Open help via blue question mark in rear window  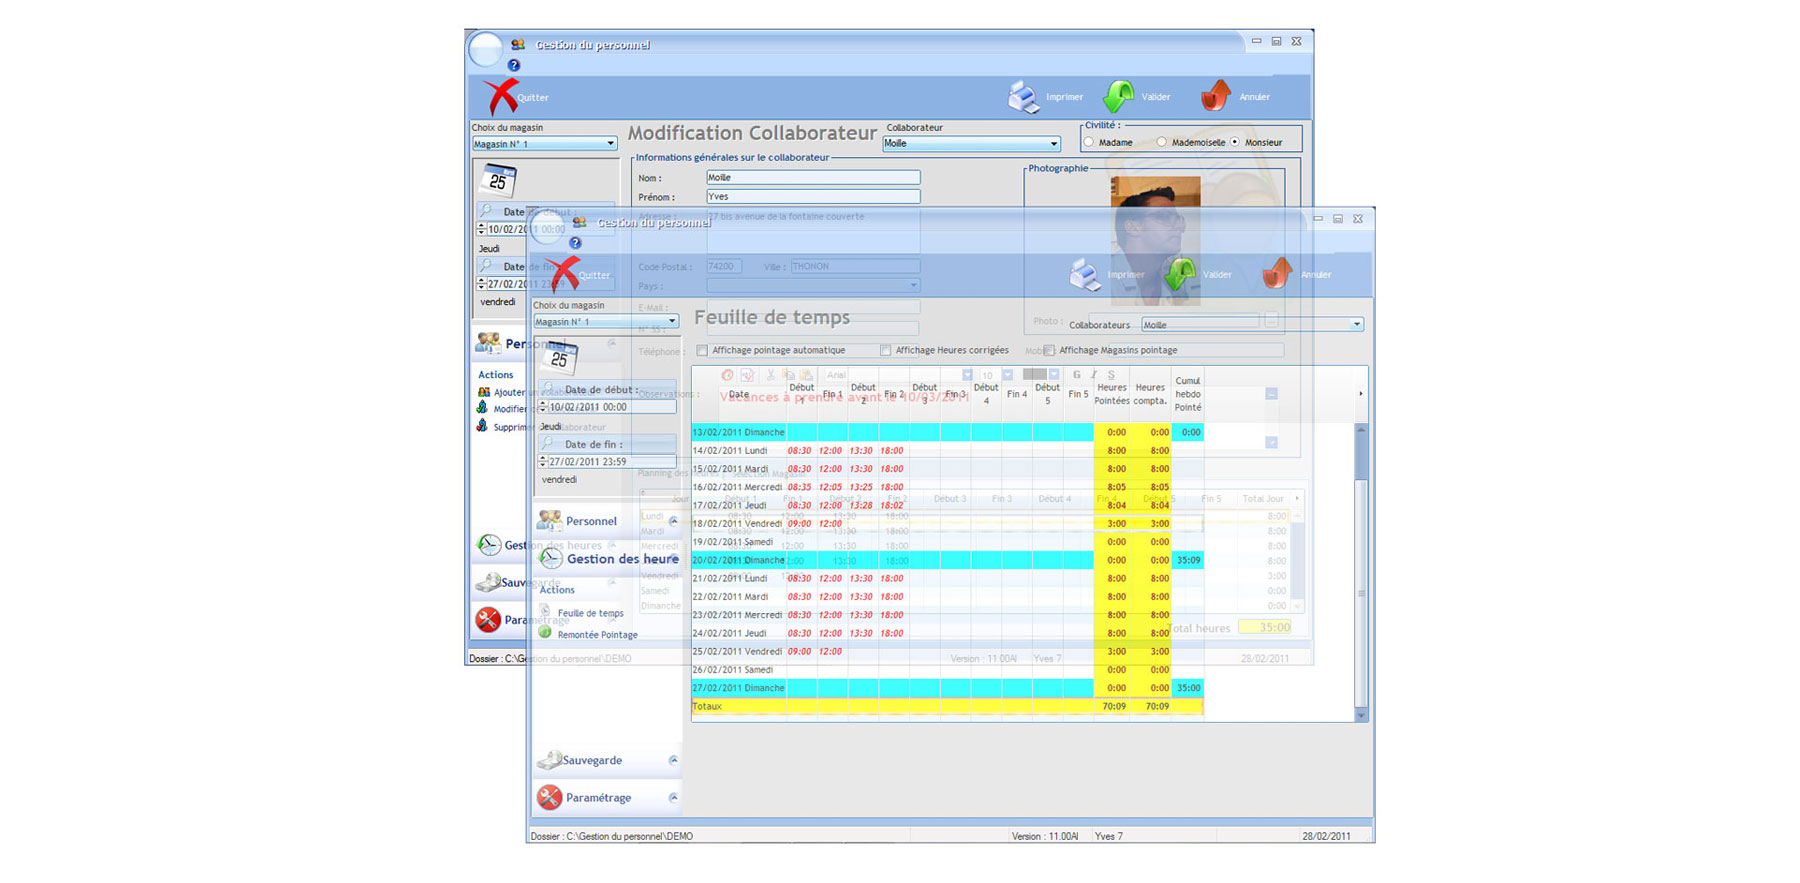[x=514, y=65]
